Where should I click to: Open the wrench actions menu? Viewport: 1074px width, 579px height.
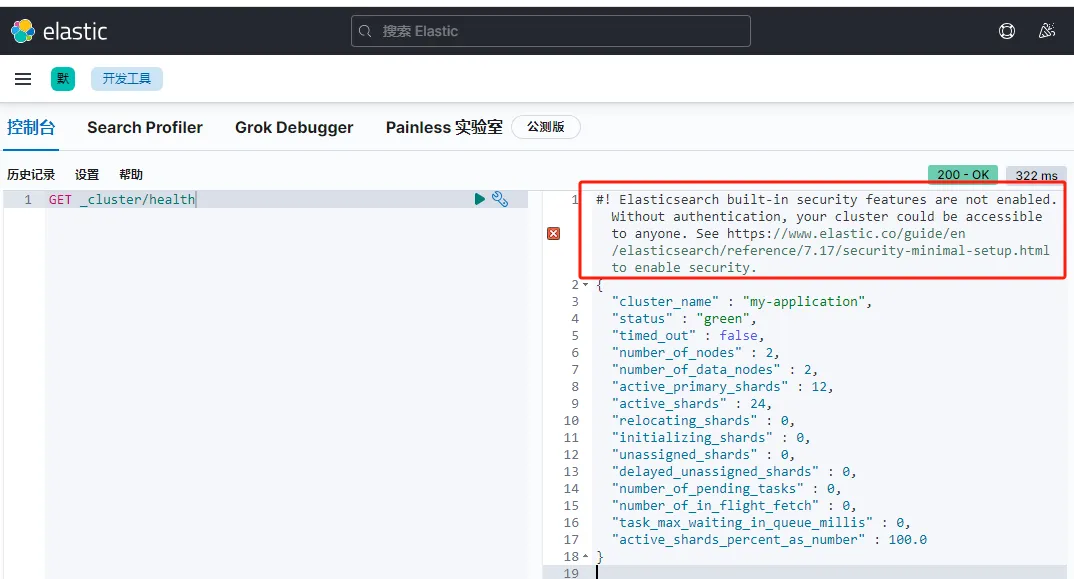pos(500,199)
